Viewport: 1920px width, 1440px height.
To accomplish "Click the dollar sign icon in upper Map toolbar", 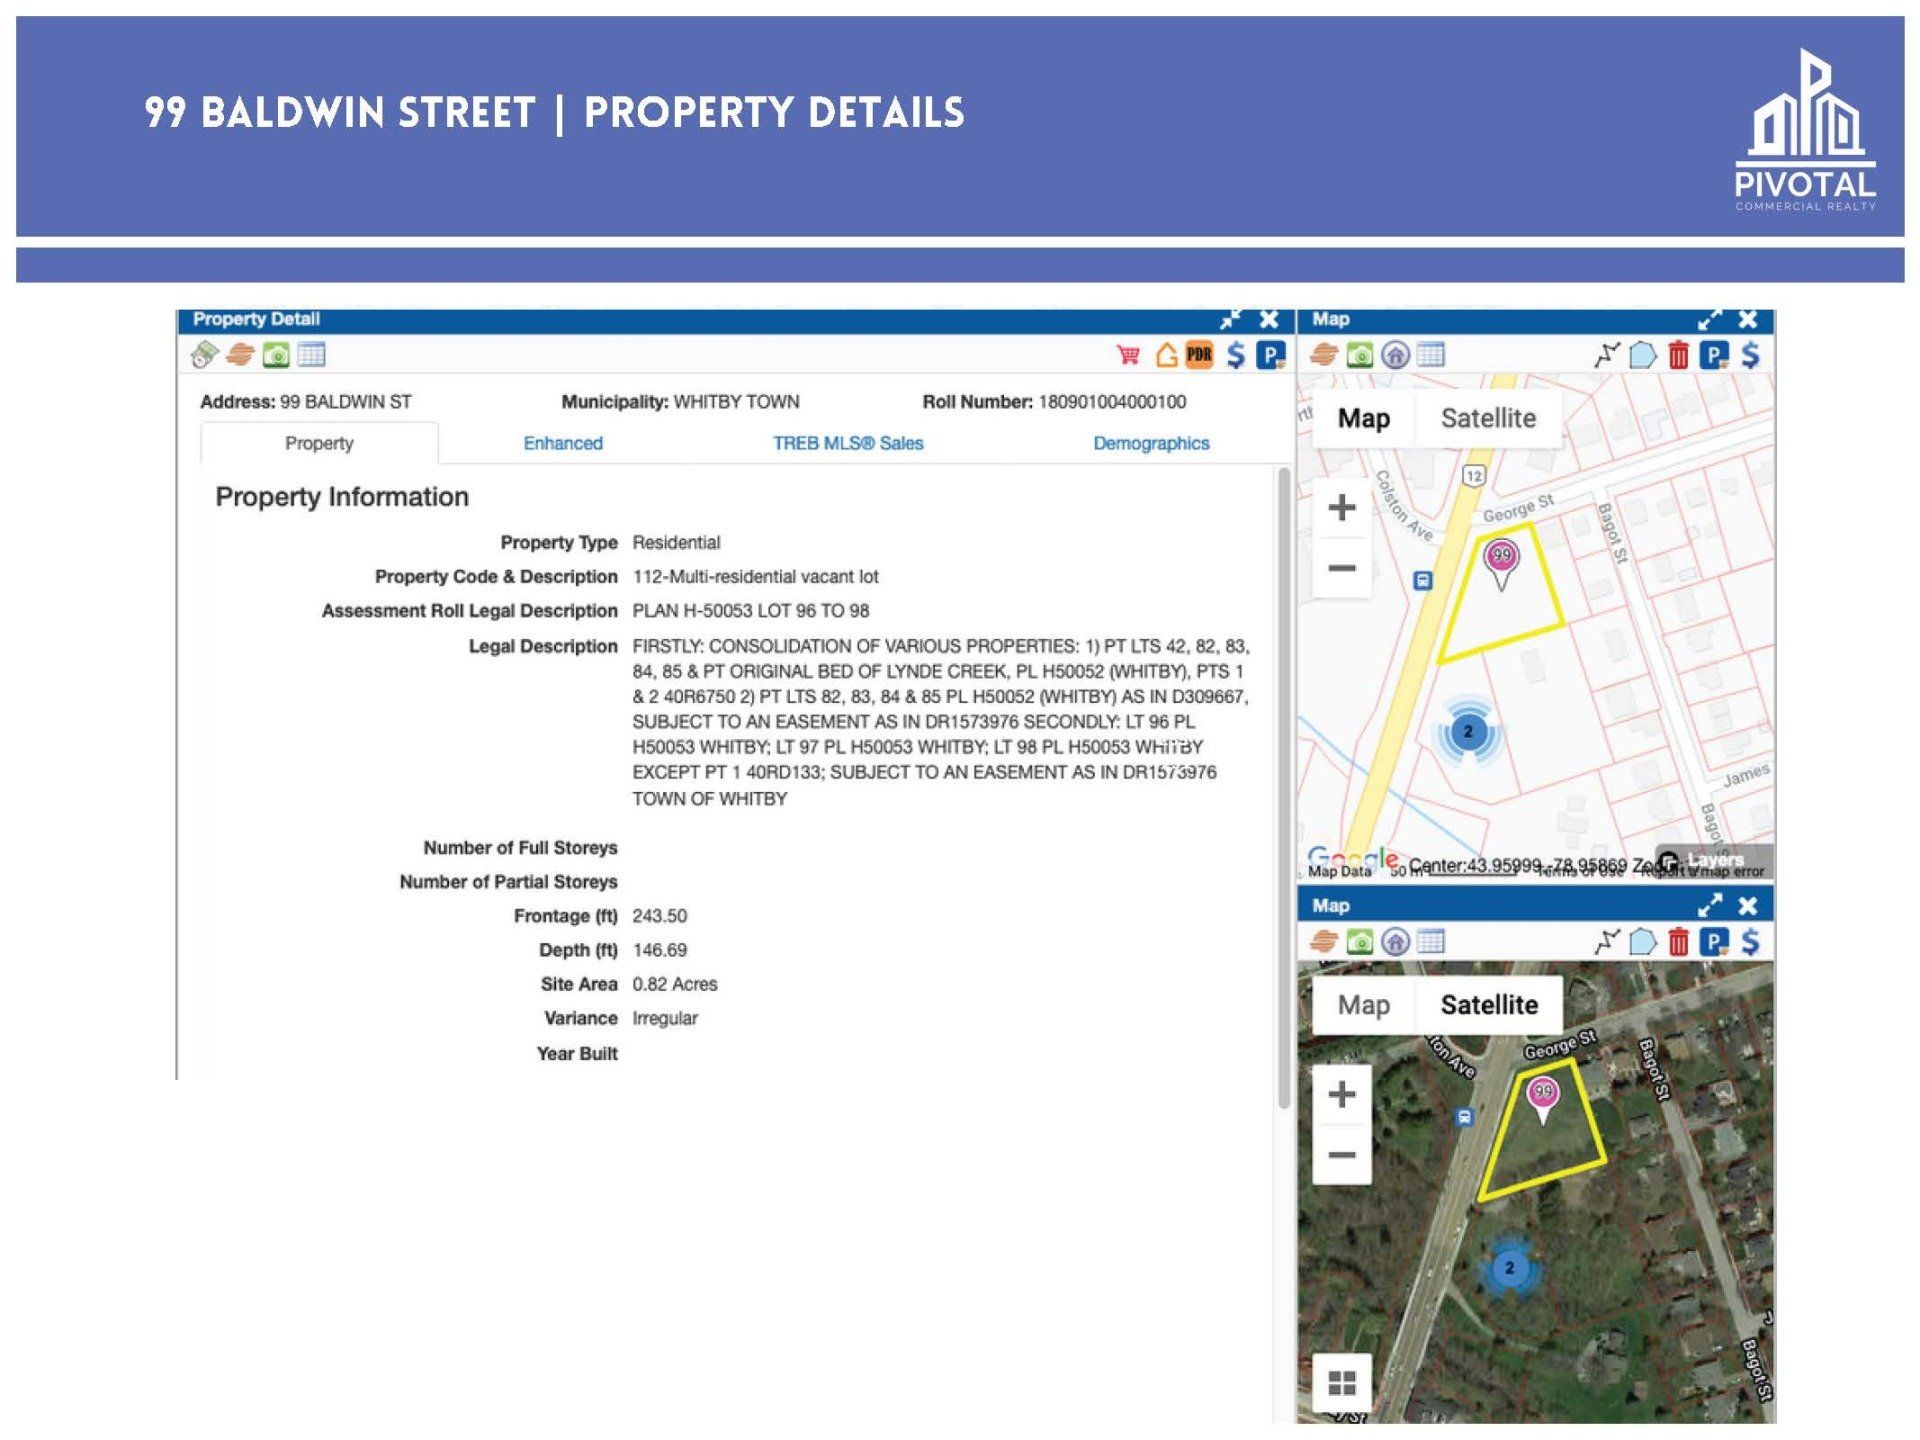I will 1750,355.
